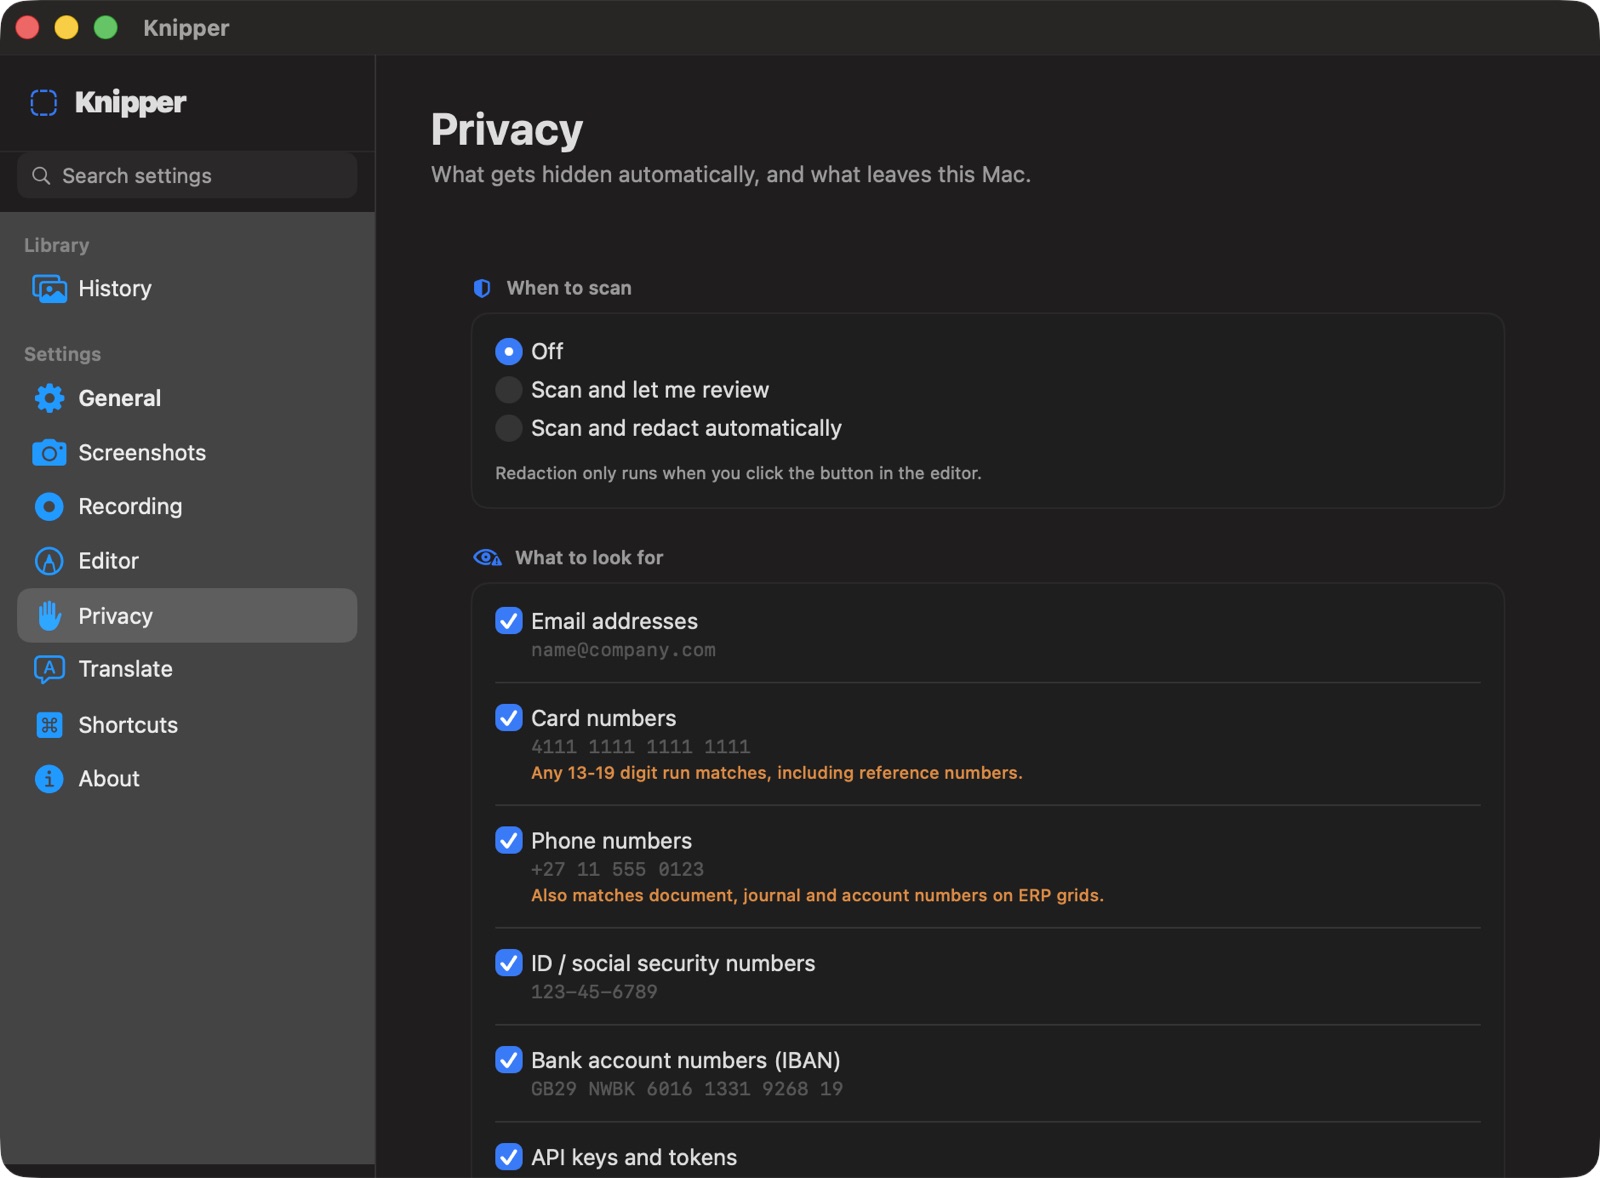Image resolution: width=1600 pixels, height=1178 pixels.
Task: Click the About info icon
Action: point(49,779)
